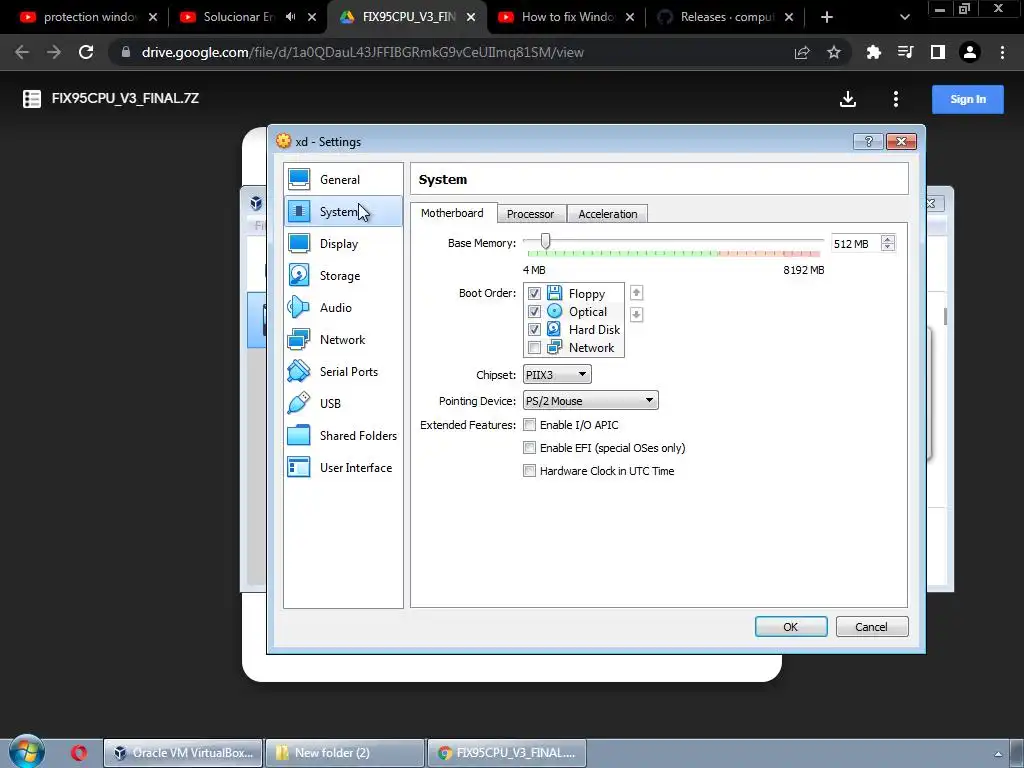Image resolution: width=1024 pixels, height=768 pixels.
Task: Open Chrome tab search dropdown
Action: coord(904,17)
